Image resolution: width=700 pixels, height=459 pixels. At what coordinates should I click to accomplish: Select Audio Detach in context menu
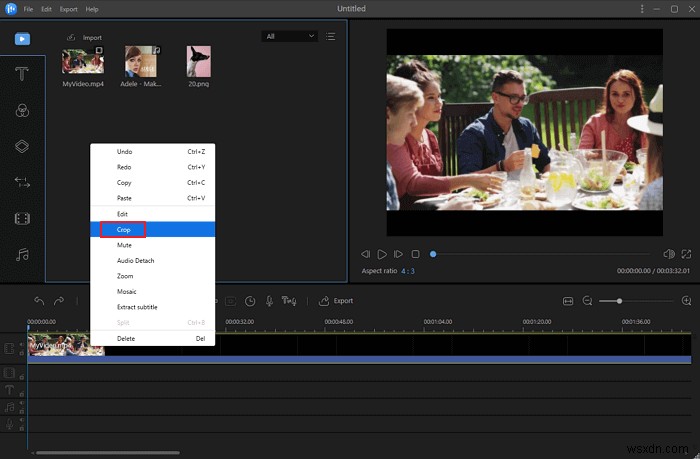[x=135, y=260]
